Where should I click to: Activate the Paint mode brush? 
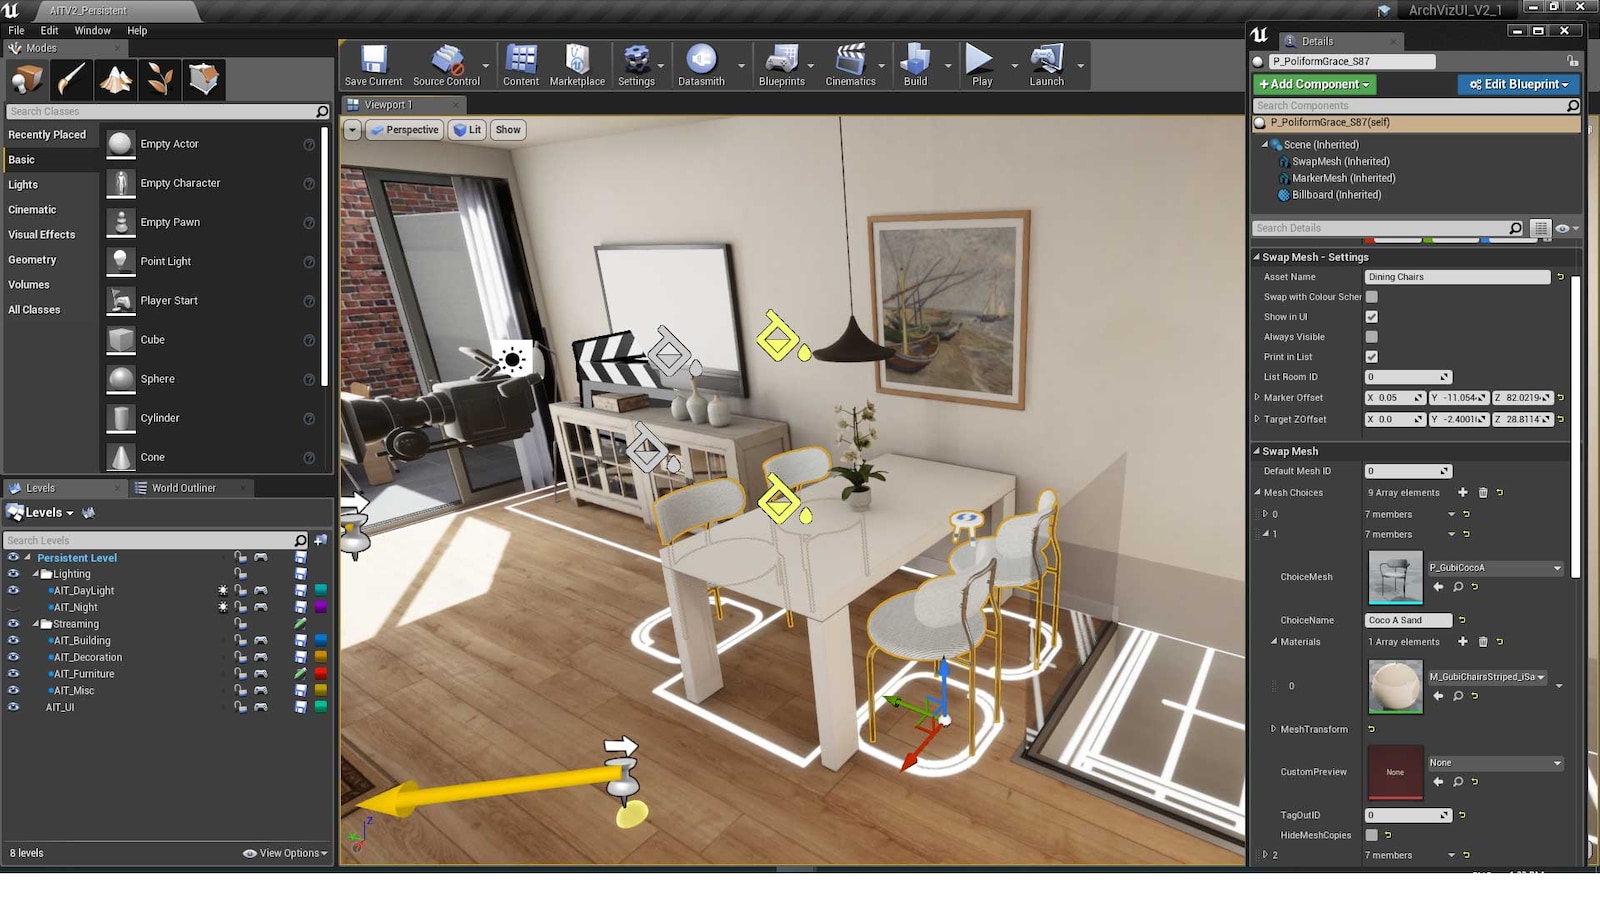pyautogui.click(x=70, y=78)
